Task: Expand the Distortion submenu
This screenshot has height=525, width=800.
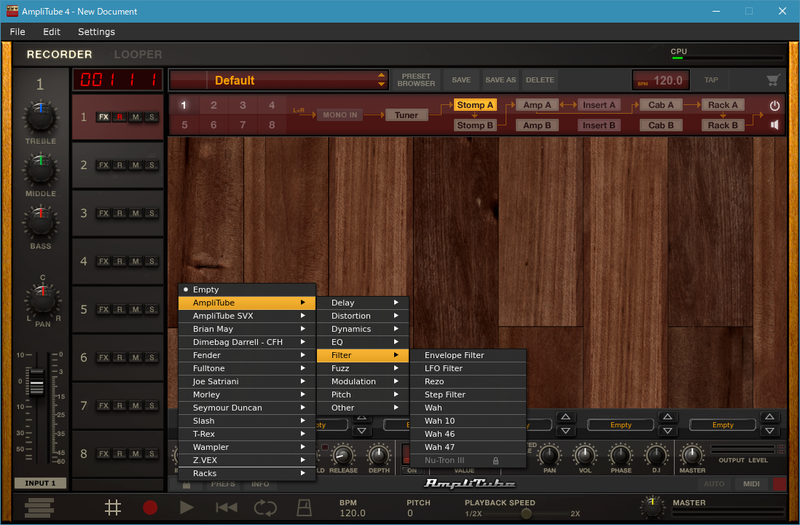Action: (x=362, y=316)
